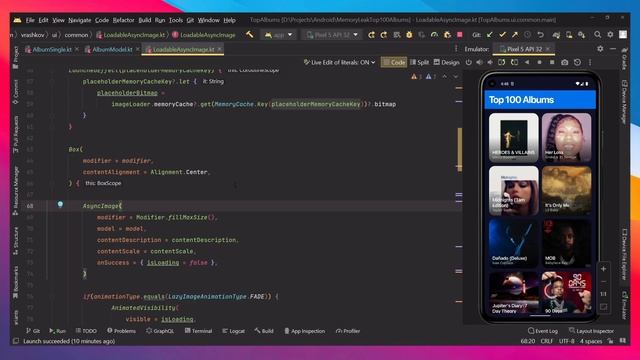Viewport: 640px width, 360px height.
Task: Click the emulator volume up icon
Action: click(x=480, y=62)
